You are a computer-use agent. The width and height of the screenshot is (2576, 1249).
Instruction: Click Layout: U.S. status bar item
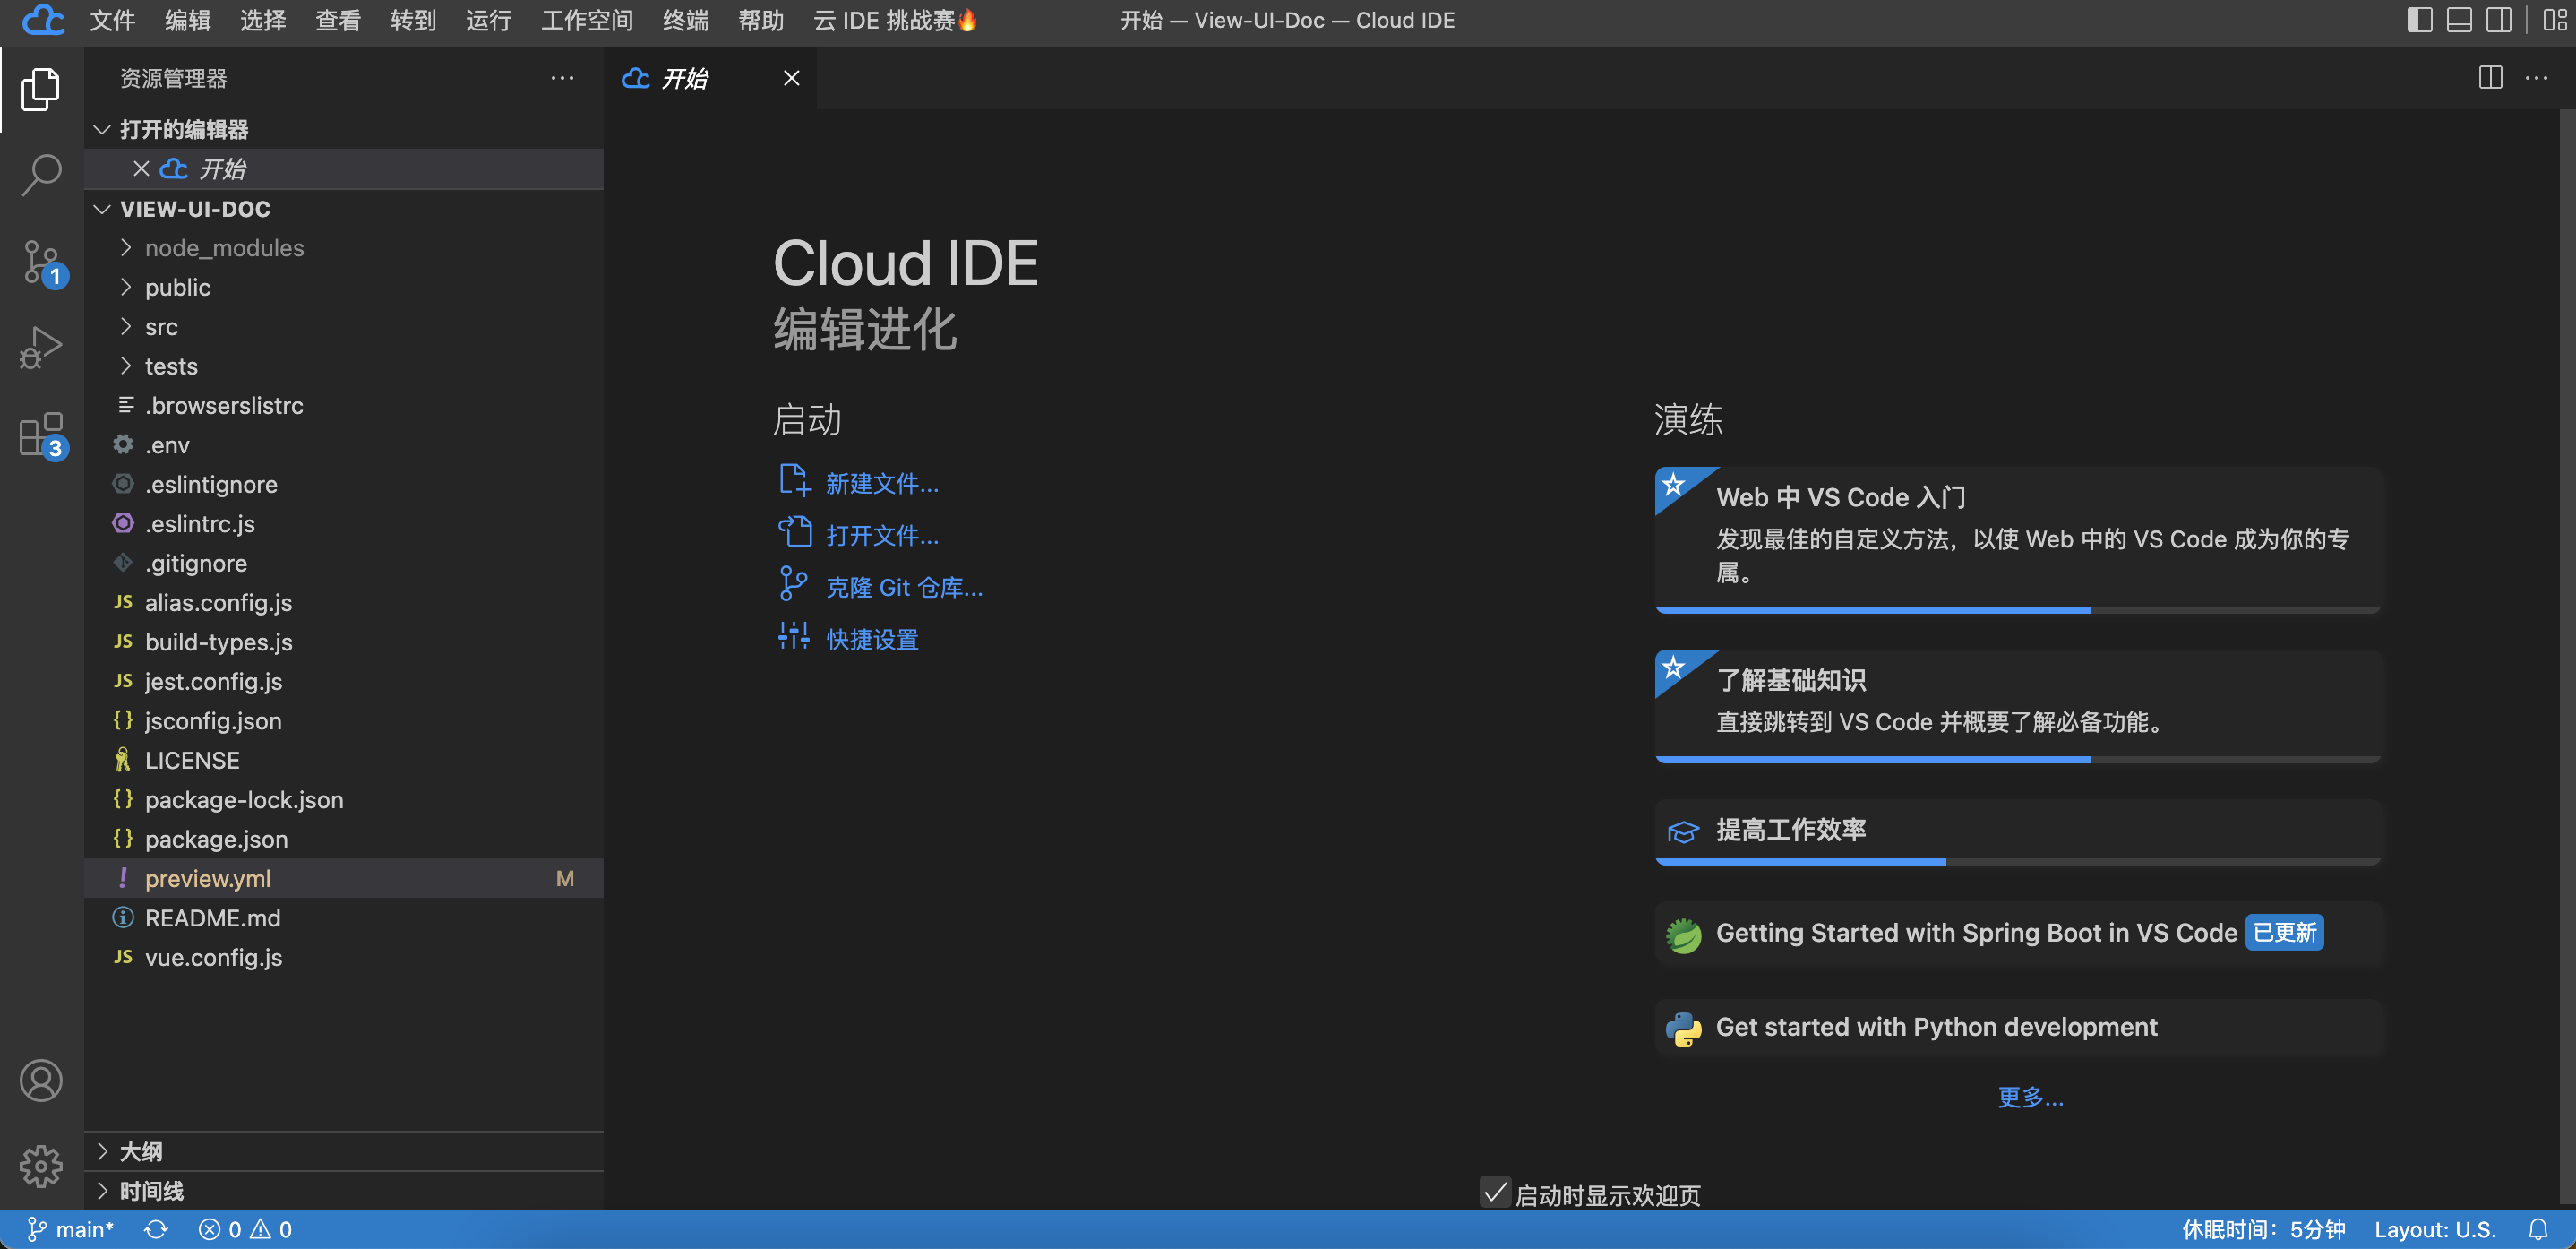tap(2434, 1229)
